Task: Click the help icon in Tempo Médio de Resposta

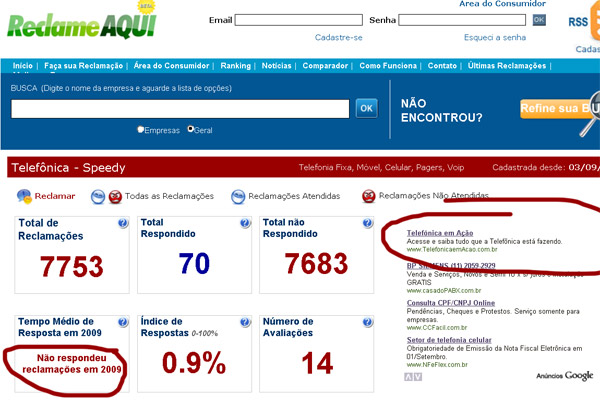Action: click(123, 322)
